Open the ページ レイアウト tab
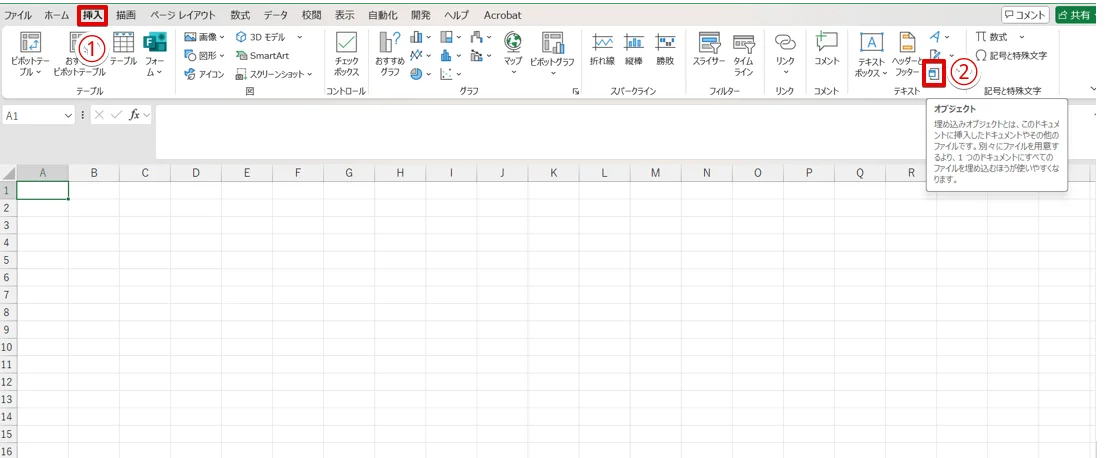The width and height of the screenshot is (1108, 458). pos(183,16)
